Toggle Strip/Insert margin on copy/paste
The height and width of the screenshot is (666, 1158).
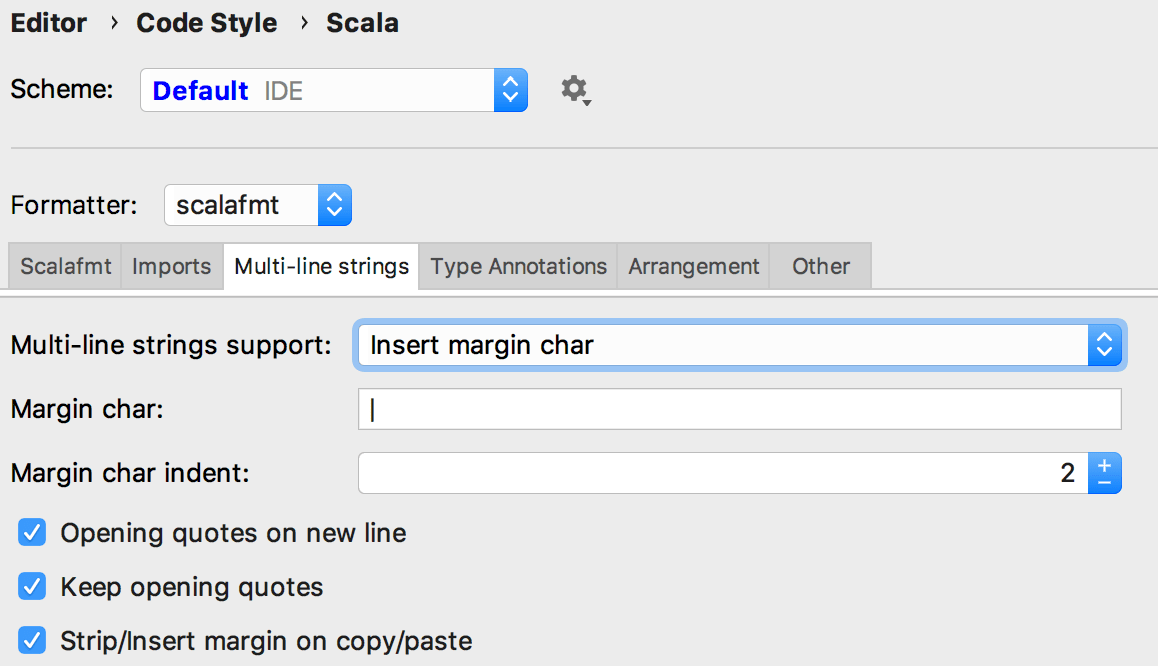point(32,641)
